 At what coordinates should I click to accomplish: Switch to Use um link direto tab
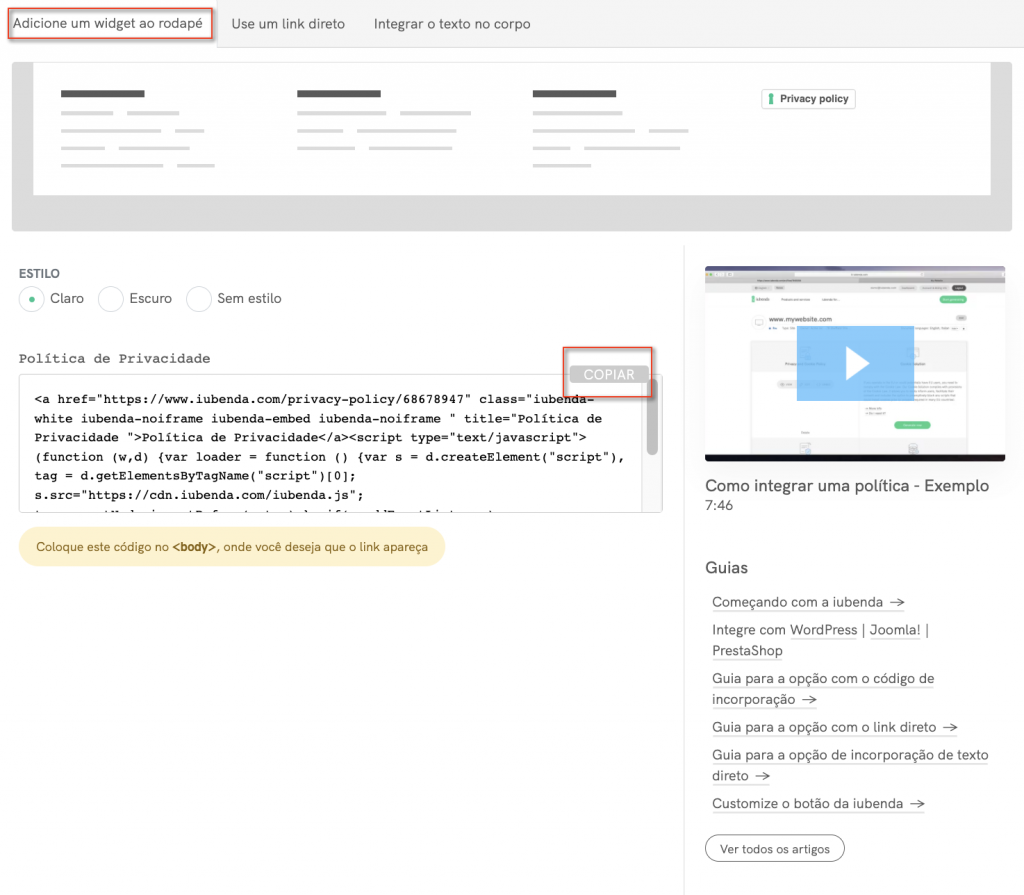[x=288, y=23]
